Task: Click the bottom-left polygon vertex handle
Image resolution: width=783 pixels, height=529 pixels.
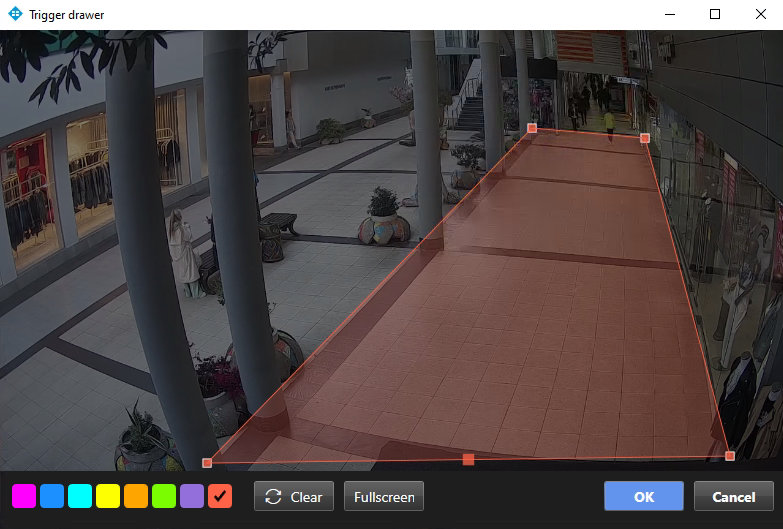Action: pos(207,463)
